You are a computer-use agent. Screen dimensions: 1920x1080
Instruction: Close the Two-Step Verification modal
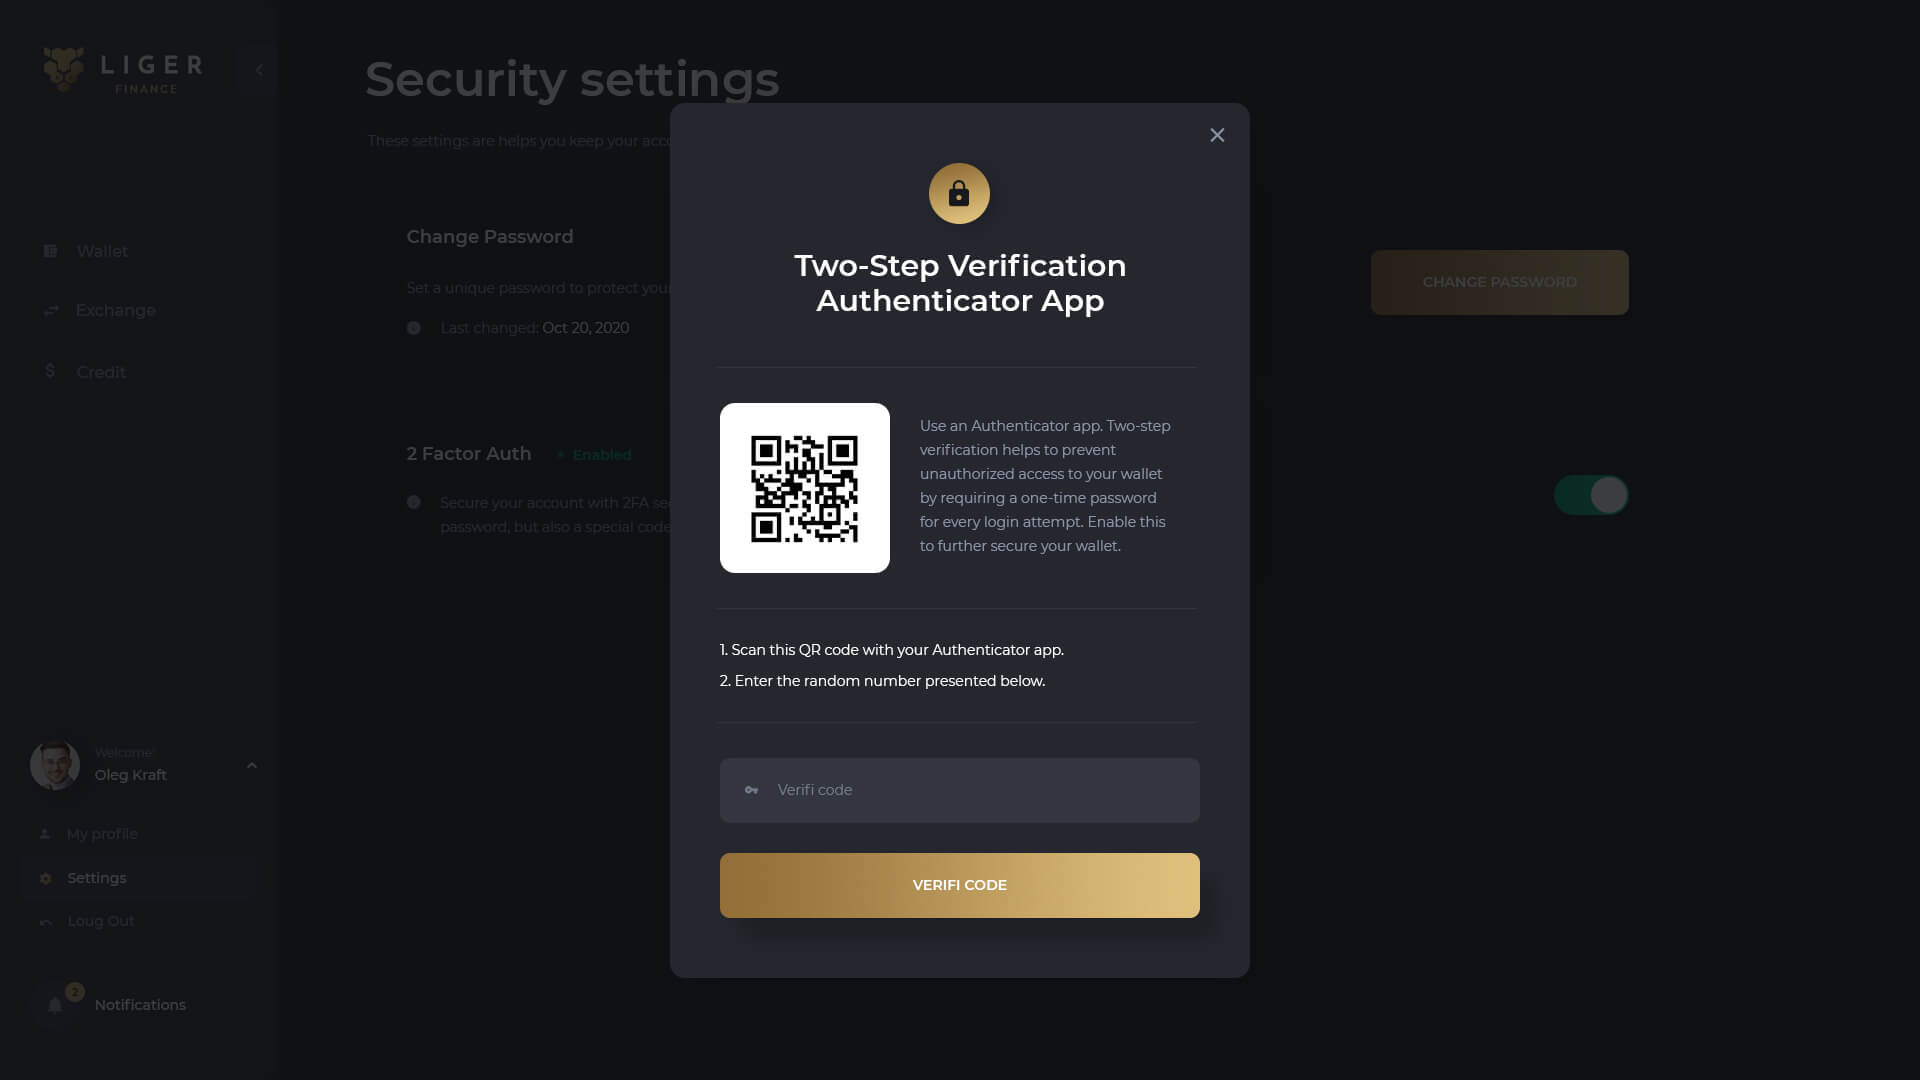coord(1216,135)
